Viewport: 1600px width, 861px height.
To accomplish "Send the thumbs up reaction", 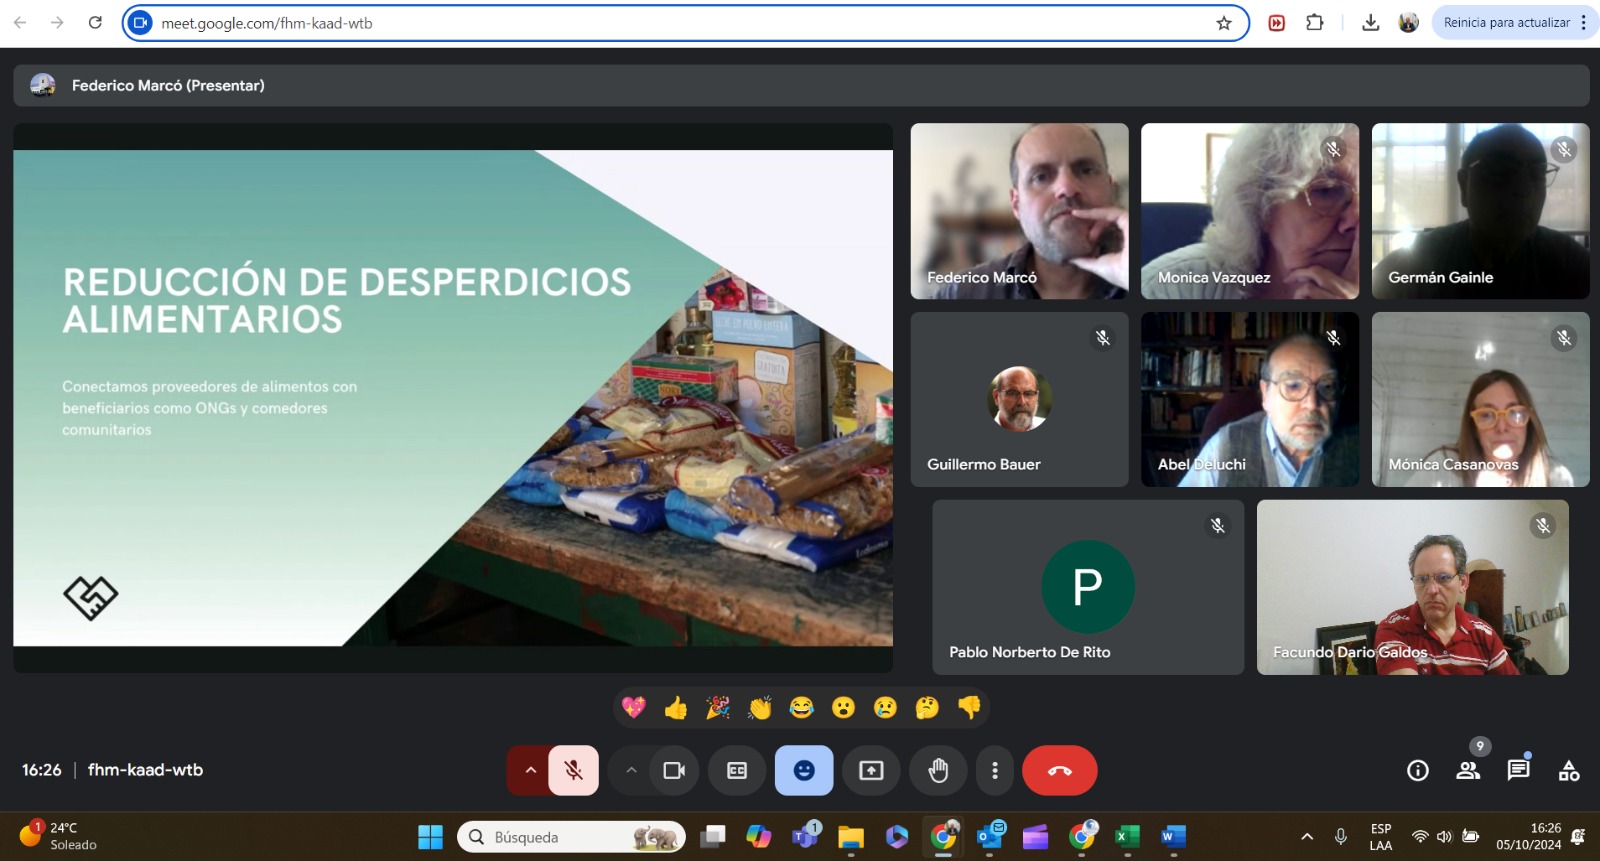I will [676, 708].
